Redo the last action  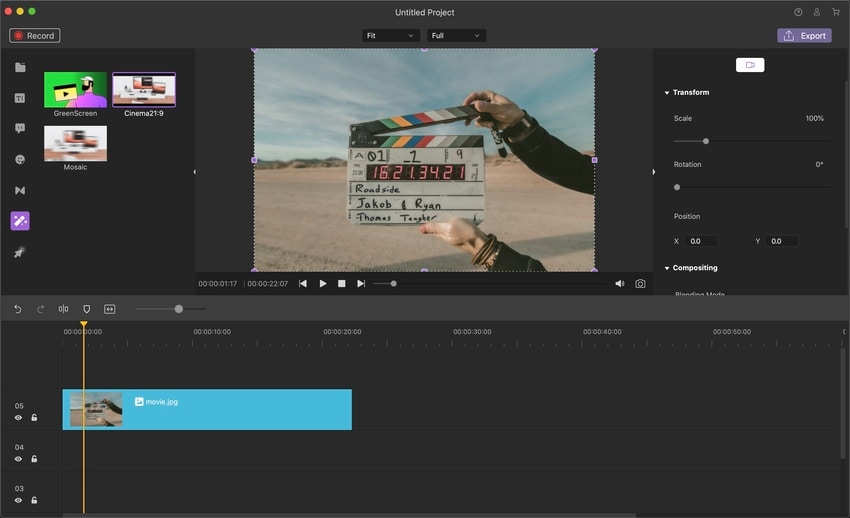pyautogui.click(x=40, y=309)
